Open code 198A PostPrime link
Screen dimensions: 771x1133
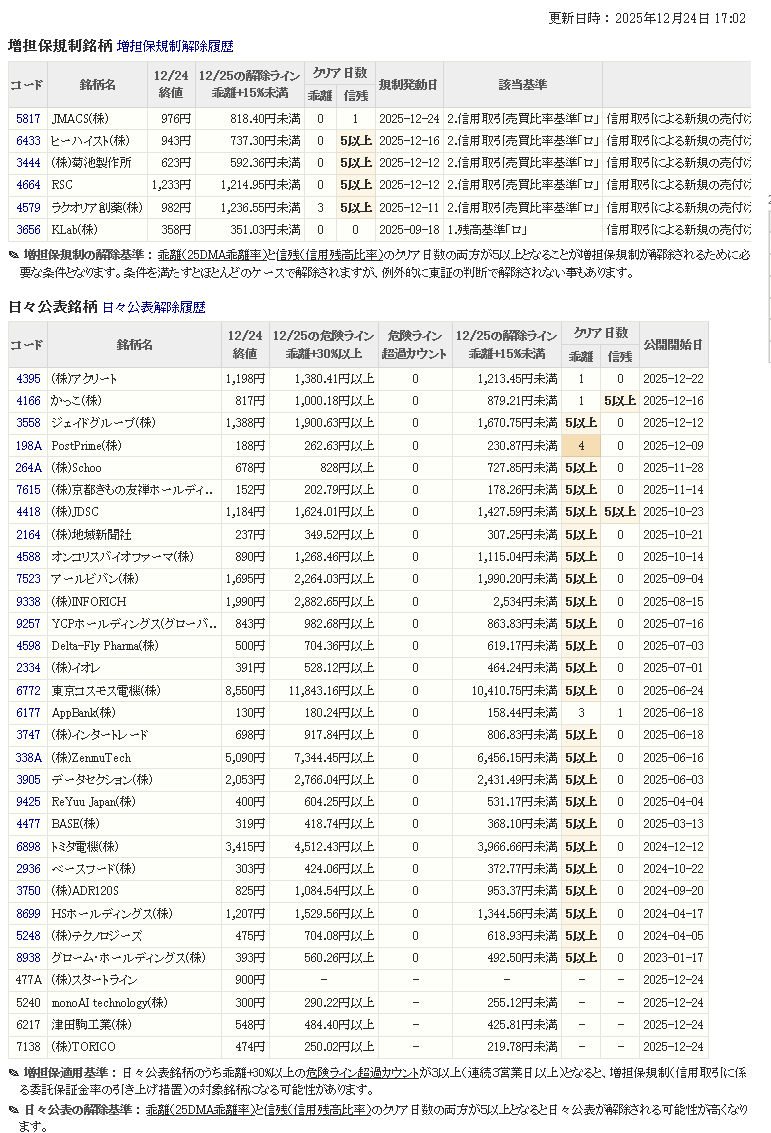tap(28, 445)
